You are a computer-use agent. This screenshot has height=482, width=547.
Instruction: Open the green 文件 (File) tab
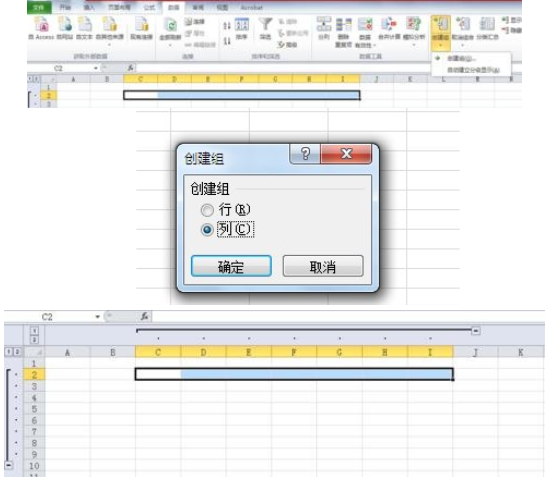pyautogui.click(x=39, y=7)
